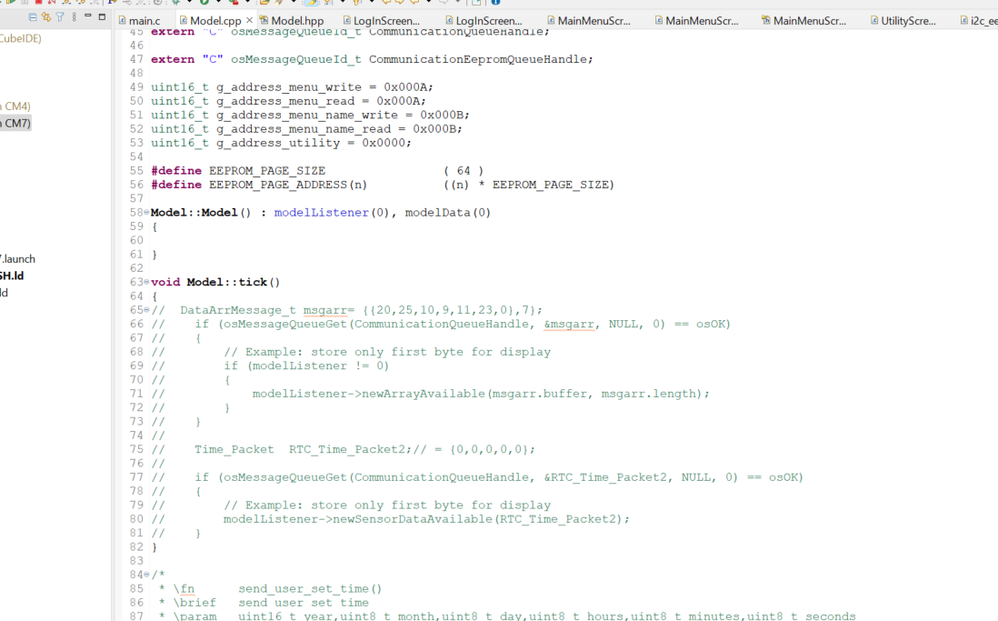
Task: Maximize the Project Explorer panel
Action: tap(102, 17)
